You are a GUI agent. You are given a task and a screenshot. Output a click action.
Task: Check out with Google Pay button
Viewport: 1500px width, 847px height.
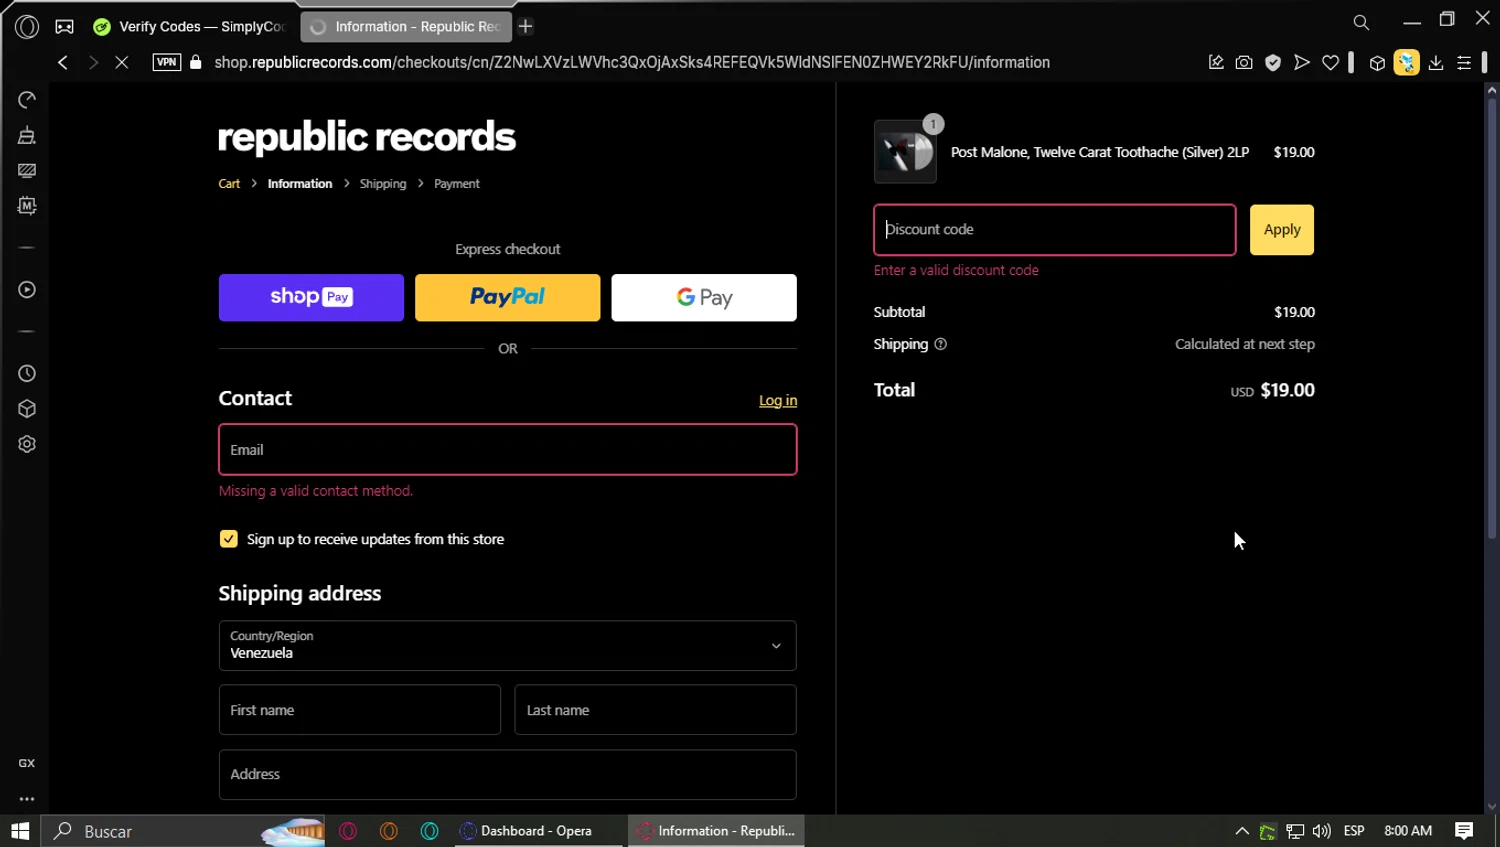[x=704, y=297]
